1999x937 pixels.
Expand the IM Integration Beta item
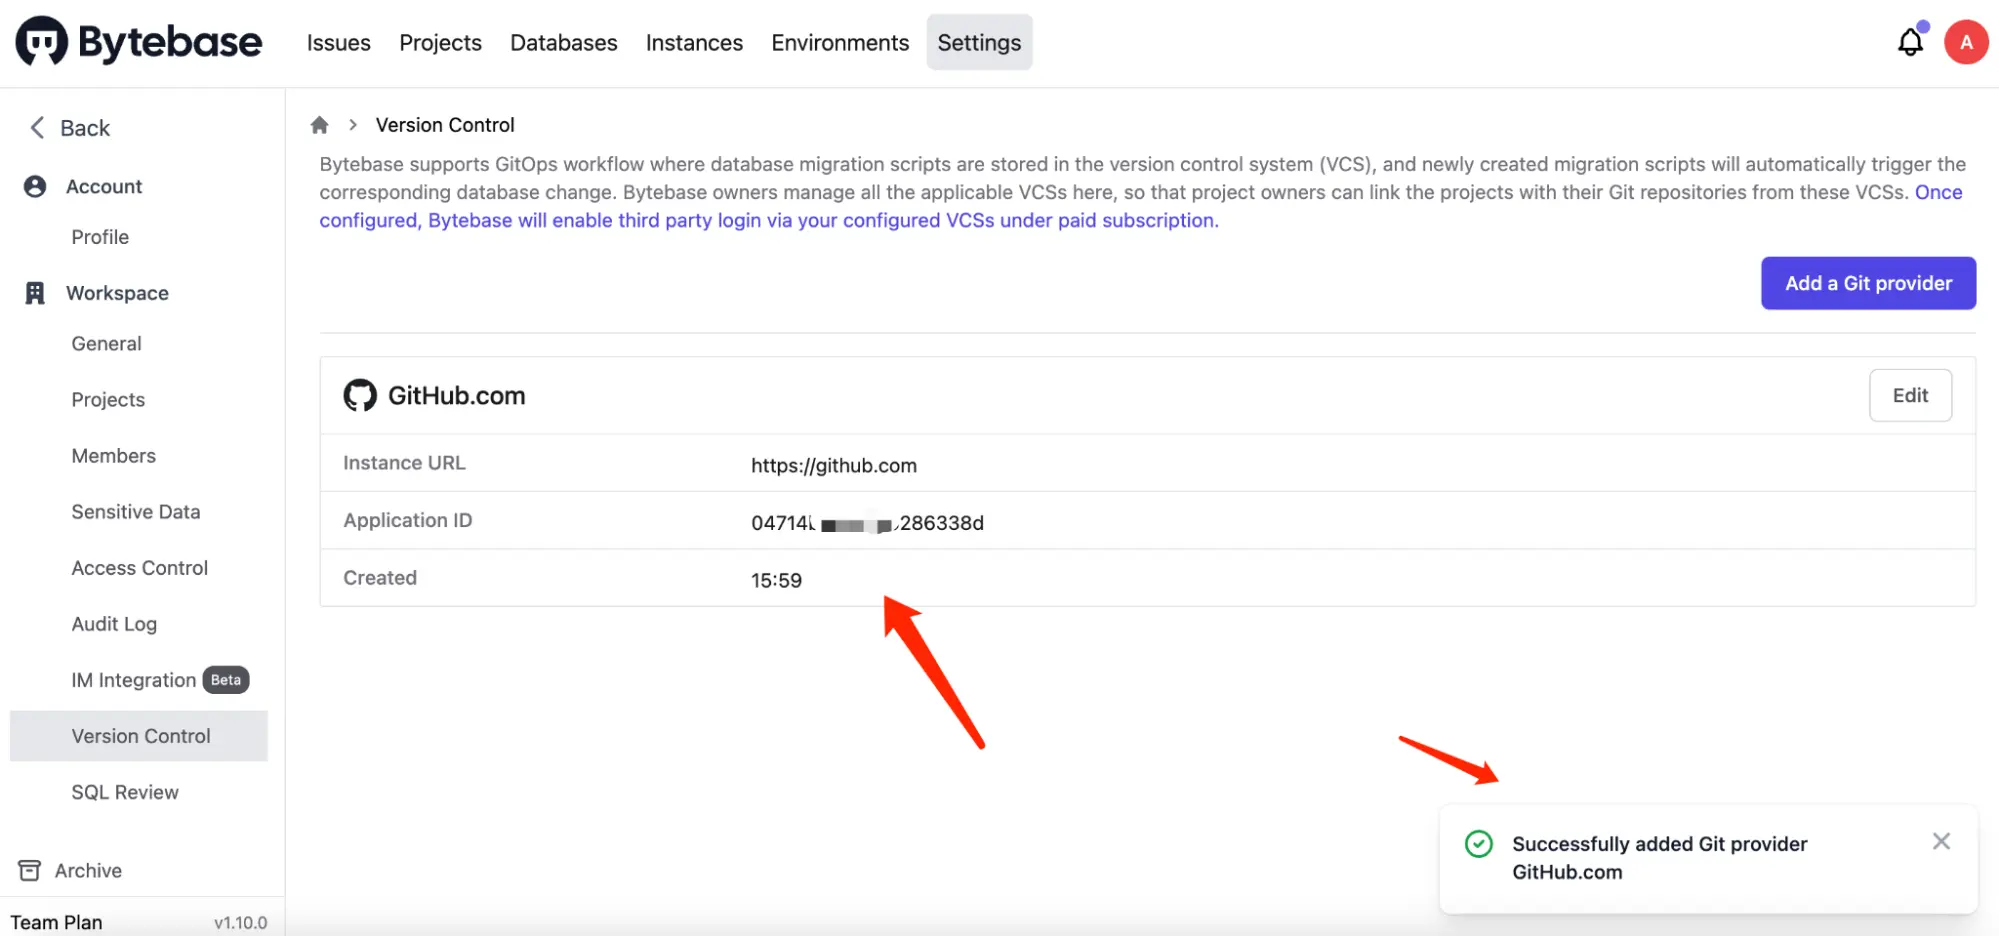coord(133,679)
